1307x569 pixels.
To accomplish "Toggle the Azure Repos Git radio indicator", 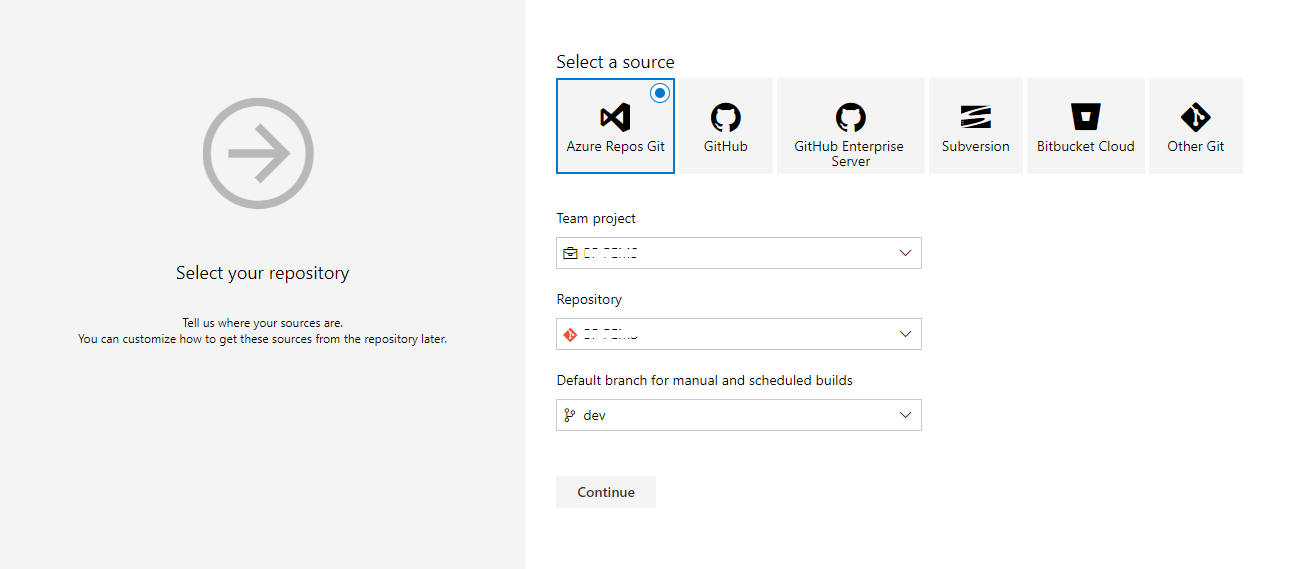I will coord(659,93).
